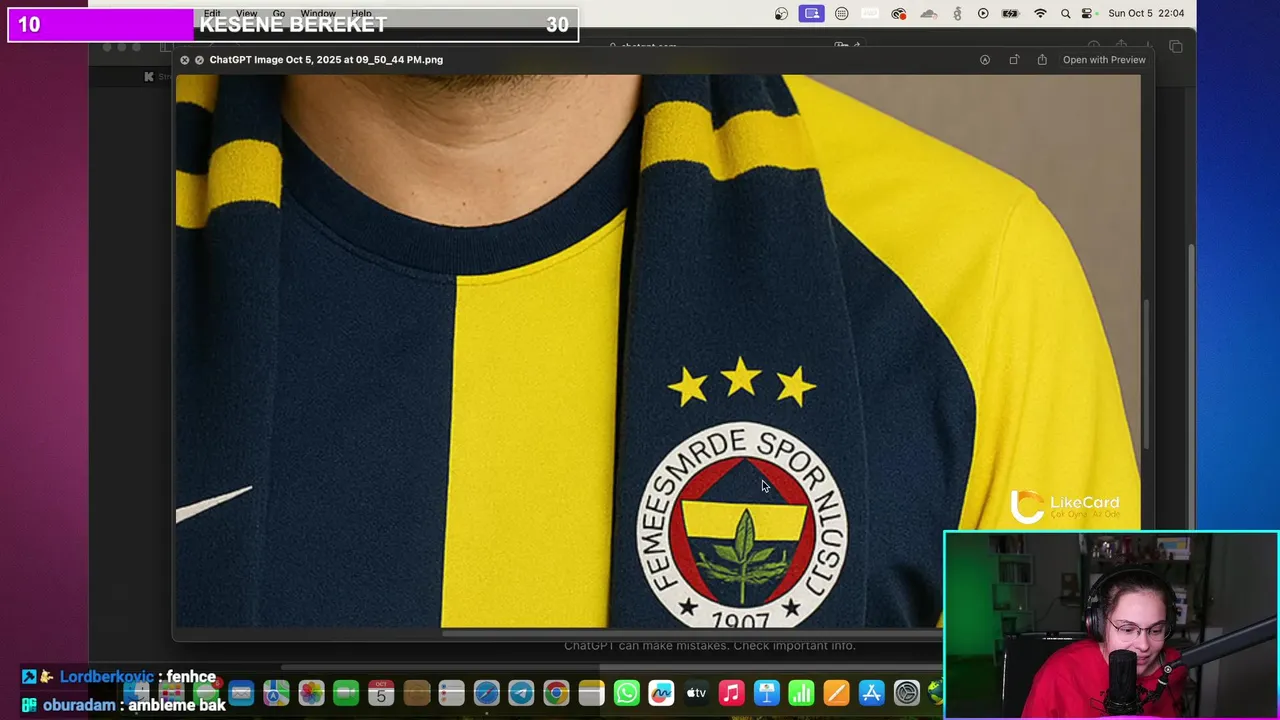Open Calendar from the Dock

tap(381, 693)
